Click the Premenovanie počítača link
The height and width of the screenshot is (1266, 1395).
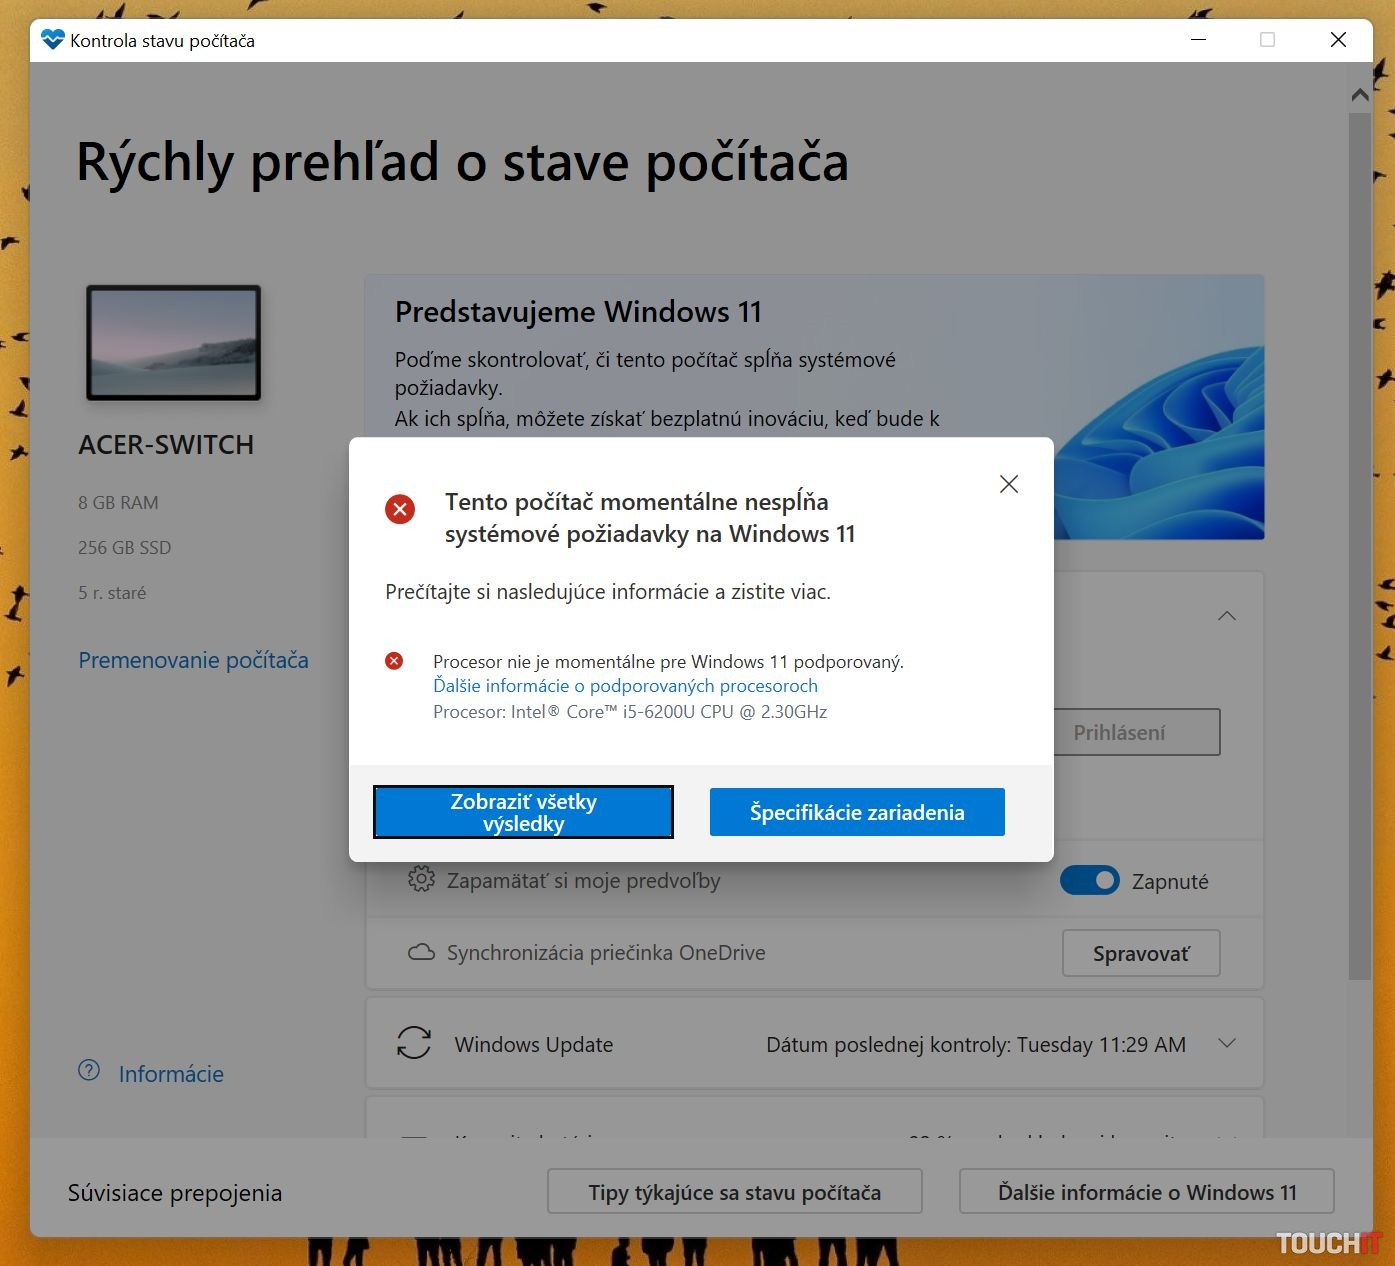193,660
